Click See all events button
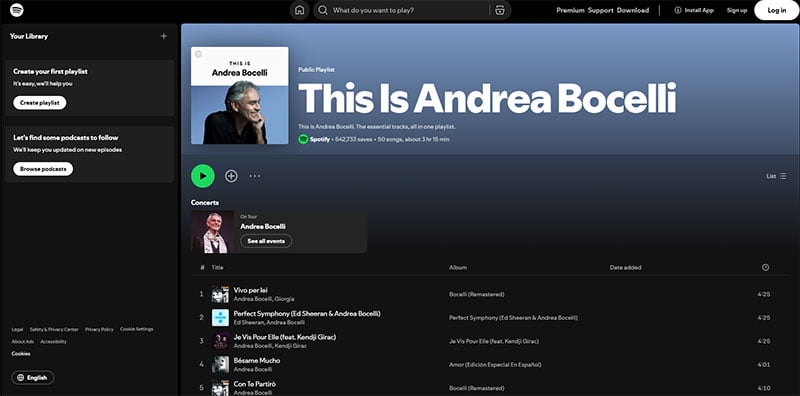 click(x=266, y=241)
